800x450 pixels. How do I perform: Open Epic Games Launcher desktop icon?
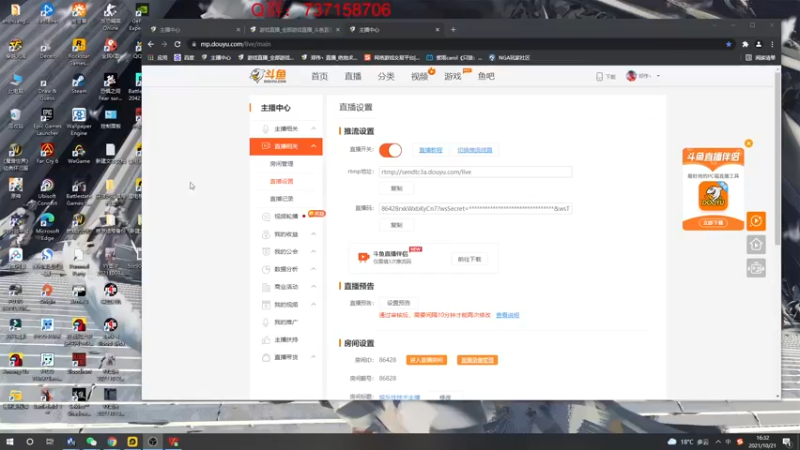[x=47, y=122]
